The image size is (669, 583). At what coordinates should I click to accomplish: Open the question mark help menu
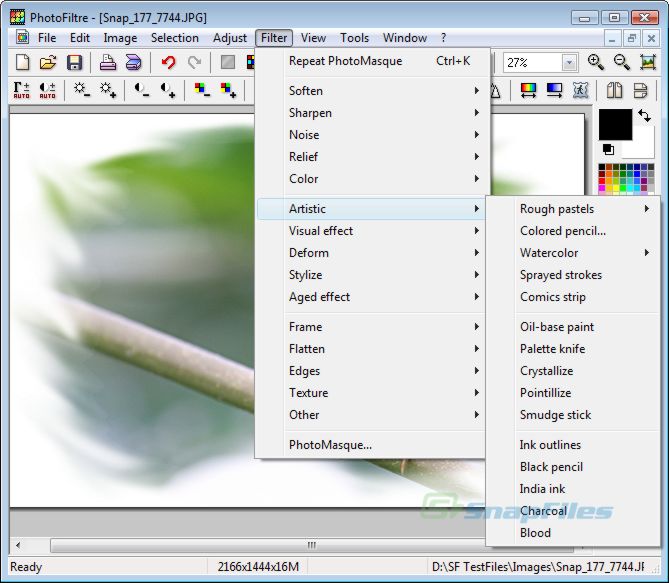pos(444,38)
